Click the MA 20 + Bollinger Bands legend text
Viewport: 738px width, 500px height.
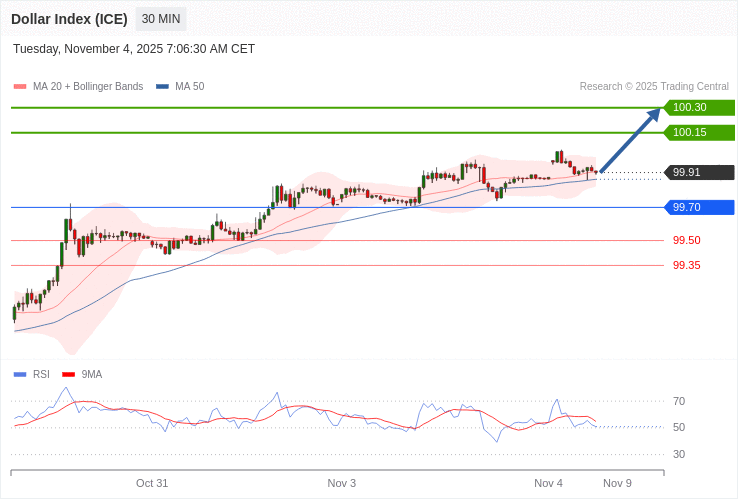pos(88,86)
